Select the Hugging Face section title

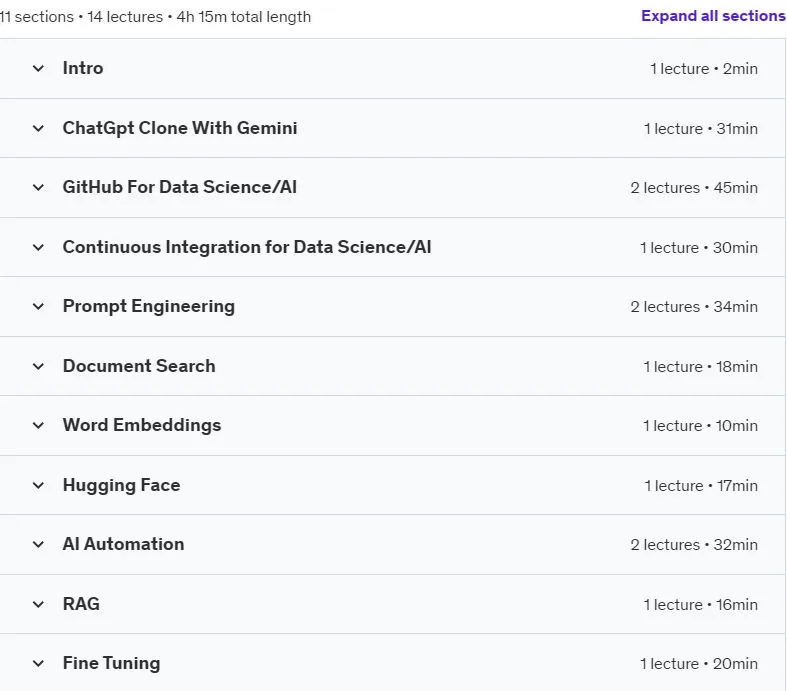[x=121, y=485]
